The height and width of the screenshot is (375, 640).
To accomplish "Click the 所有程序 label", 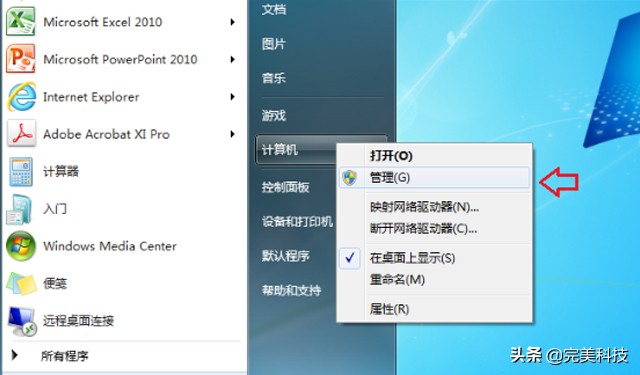I will 64,356.
